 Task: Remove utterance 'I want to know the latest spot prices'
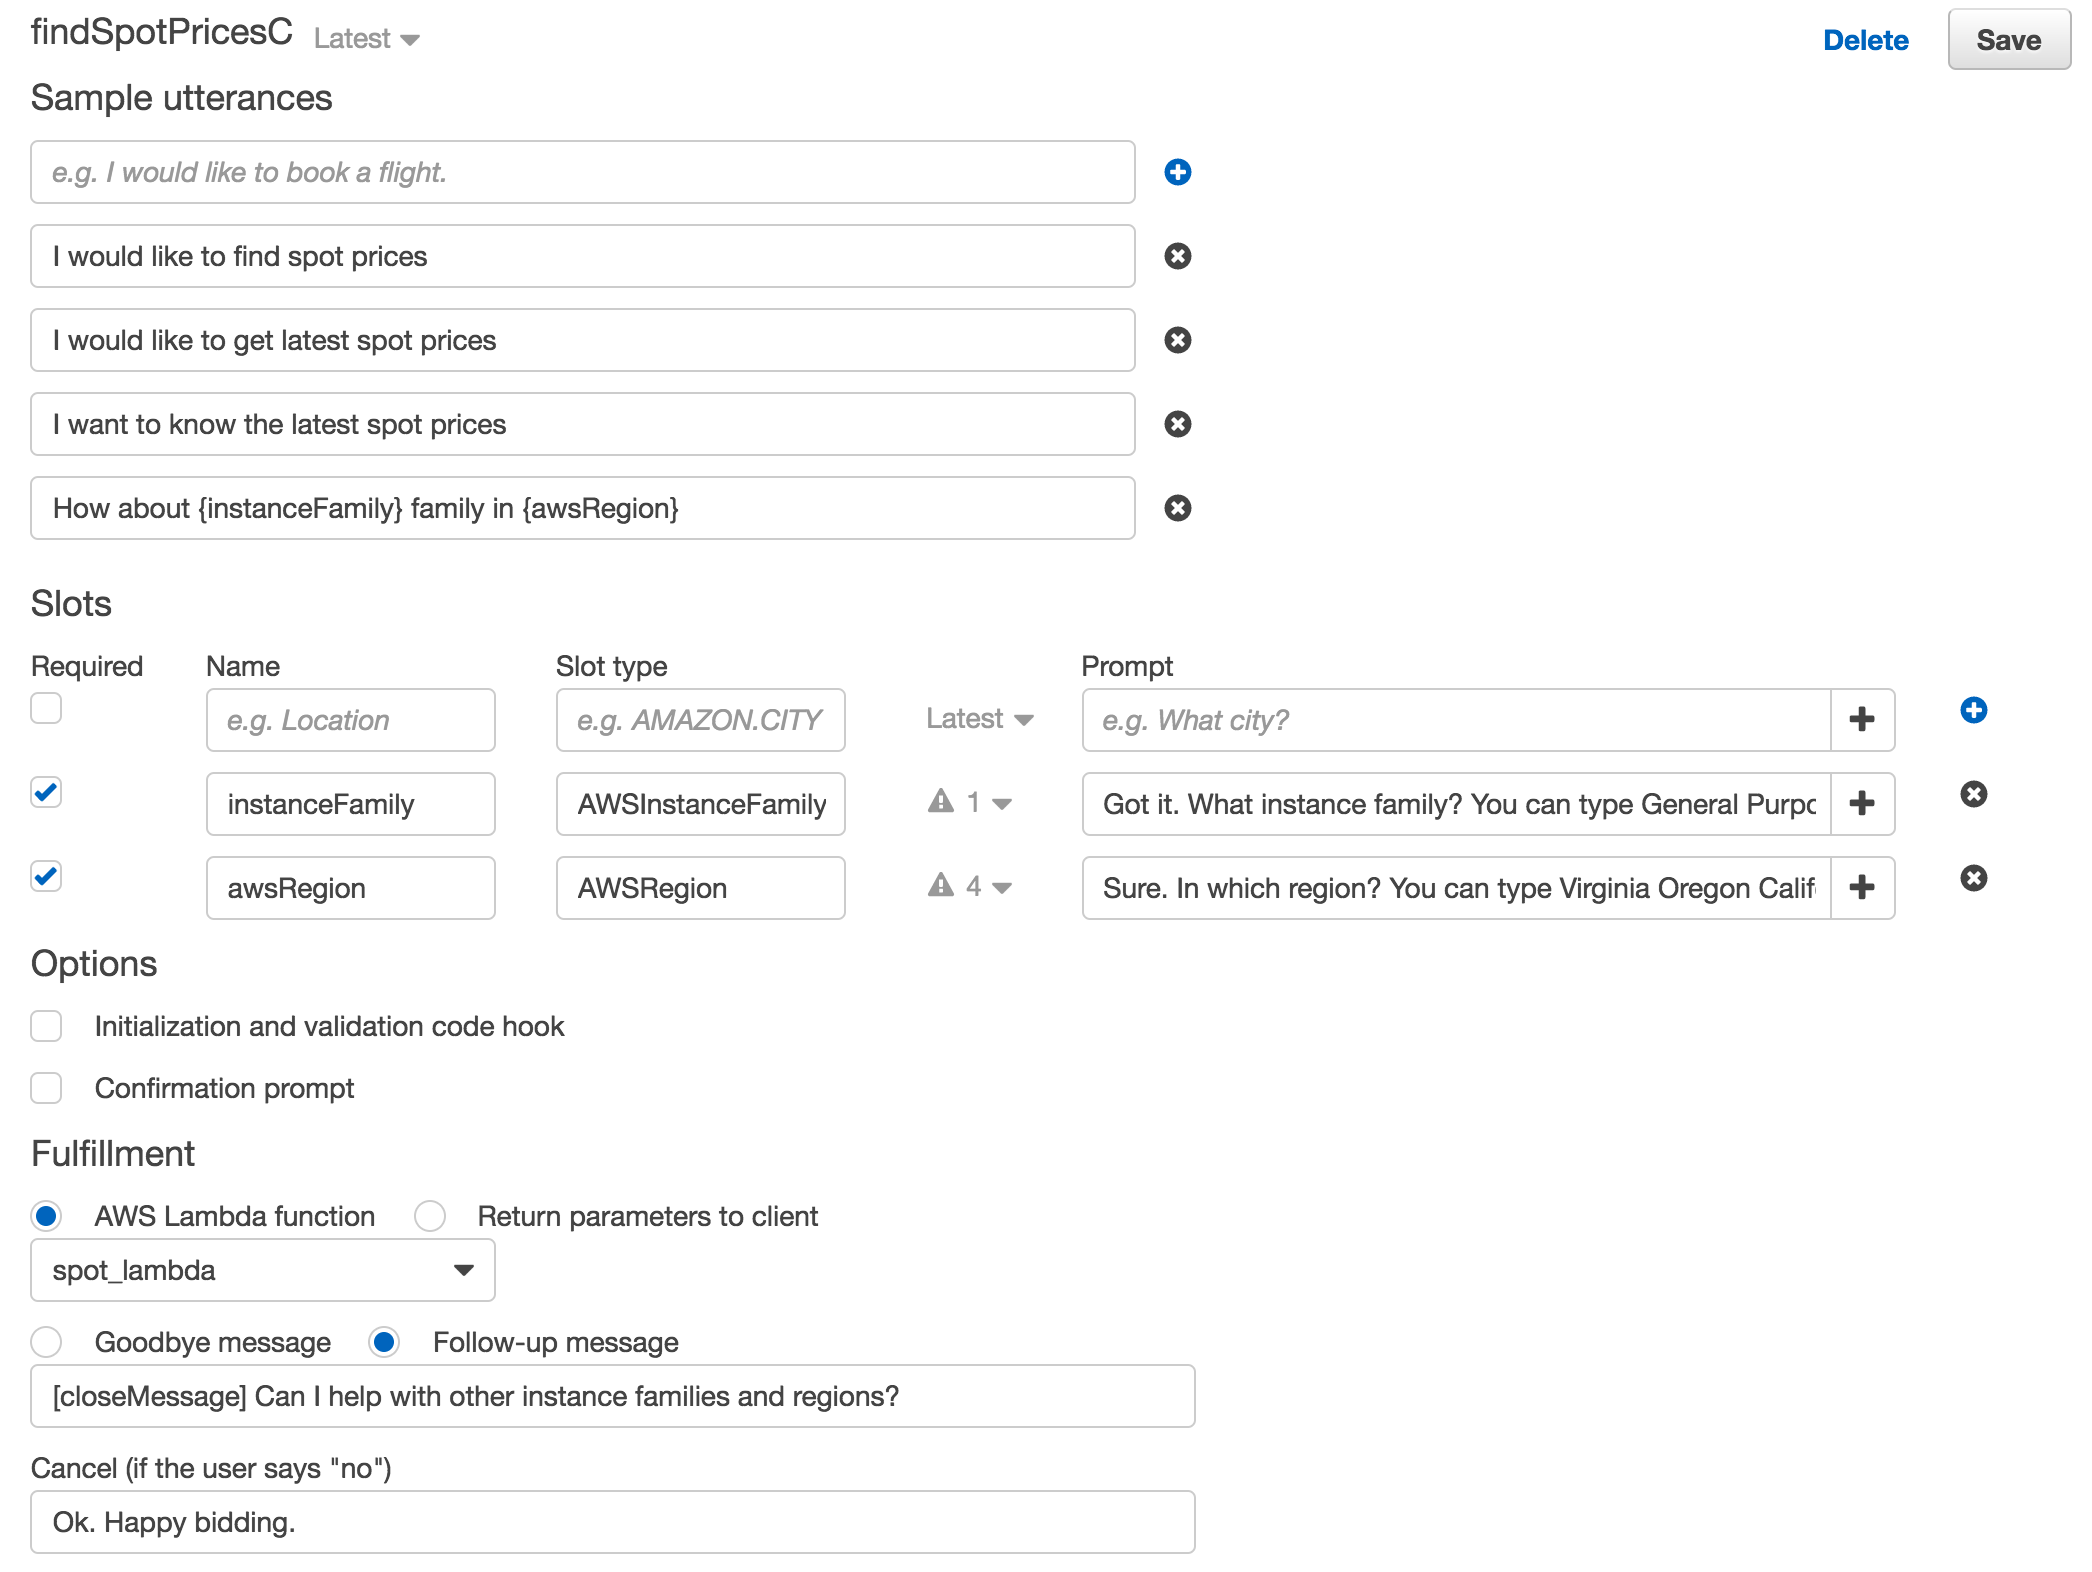pos(1177,424)
